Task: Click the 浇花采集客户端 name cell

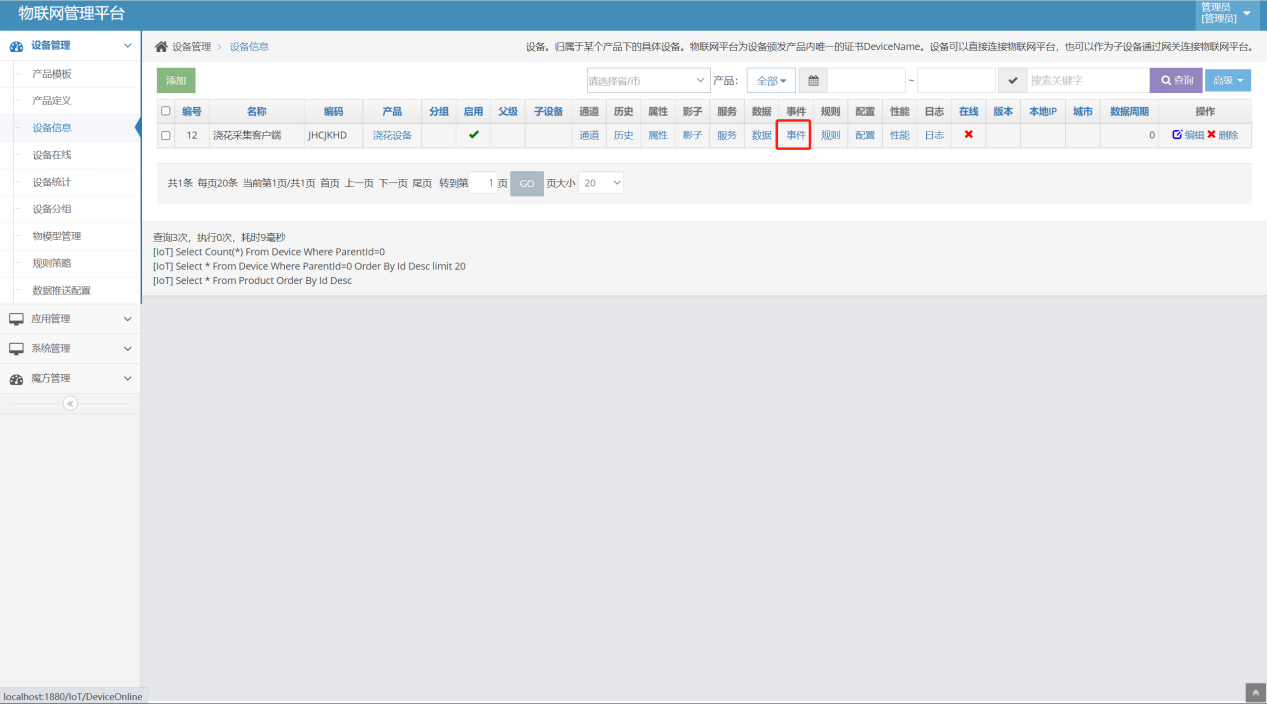Action: click(x=247, y=135)
